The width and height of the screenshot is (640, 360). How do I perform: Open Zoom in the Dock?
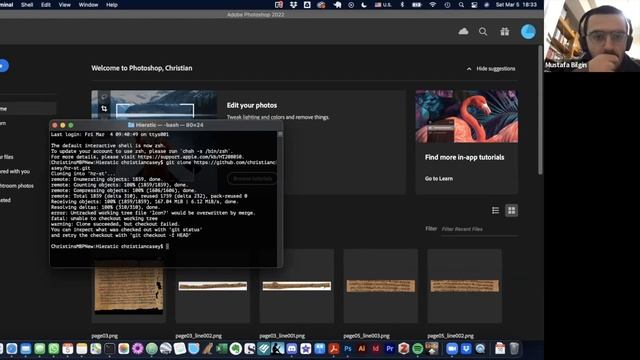point(452,349)
